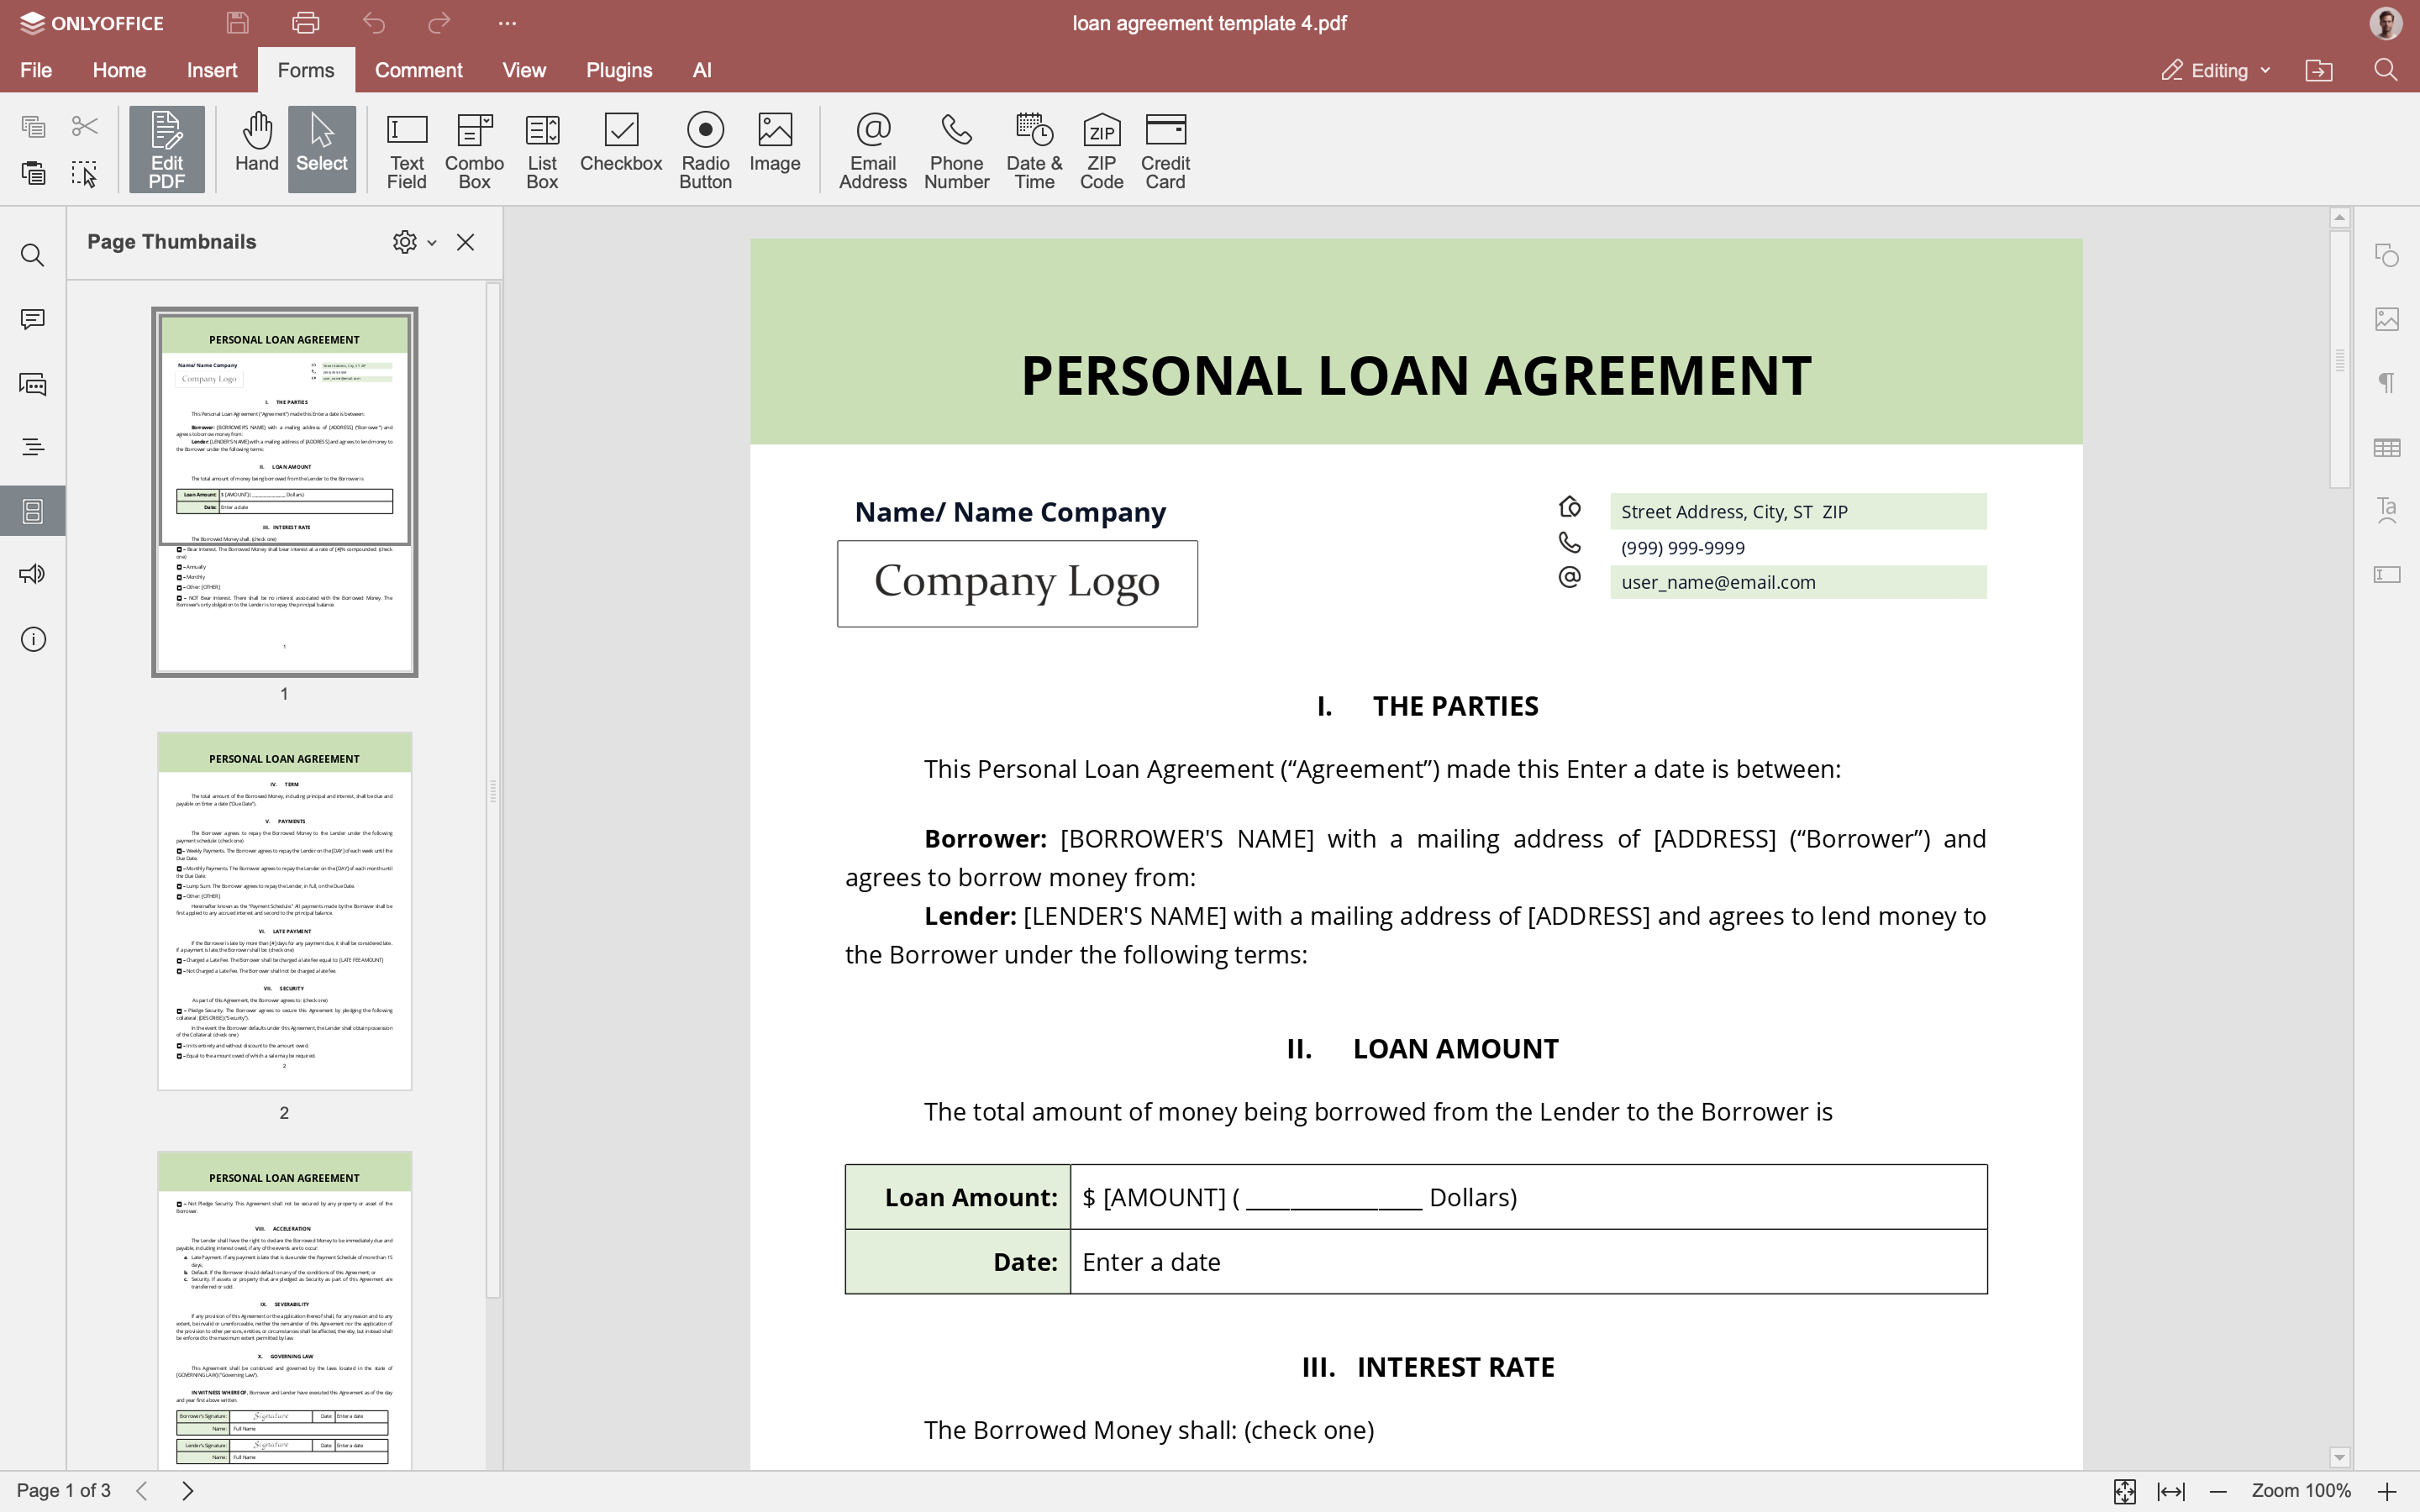Insert a ZIP Code field
This screenshot has width=2420, height=1512.
pyautogui.click(x=1101, y=150)
